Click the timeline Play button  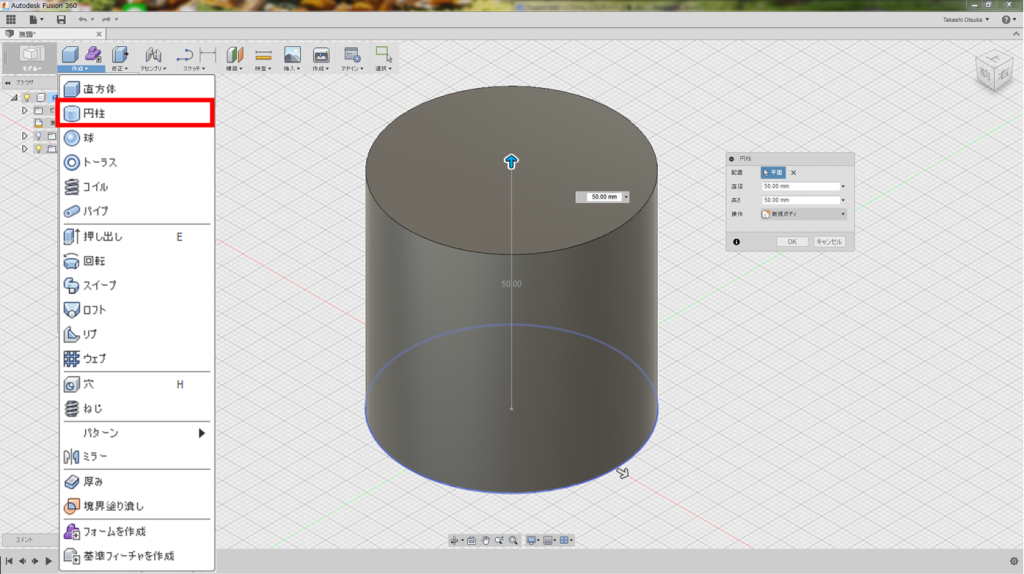click(x=48, y=561)
